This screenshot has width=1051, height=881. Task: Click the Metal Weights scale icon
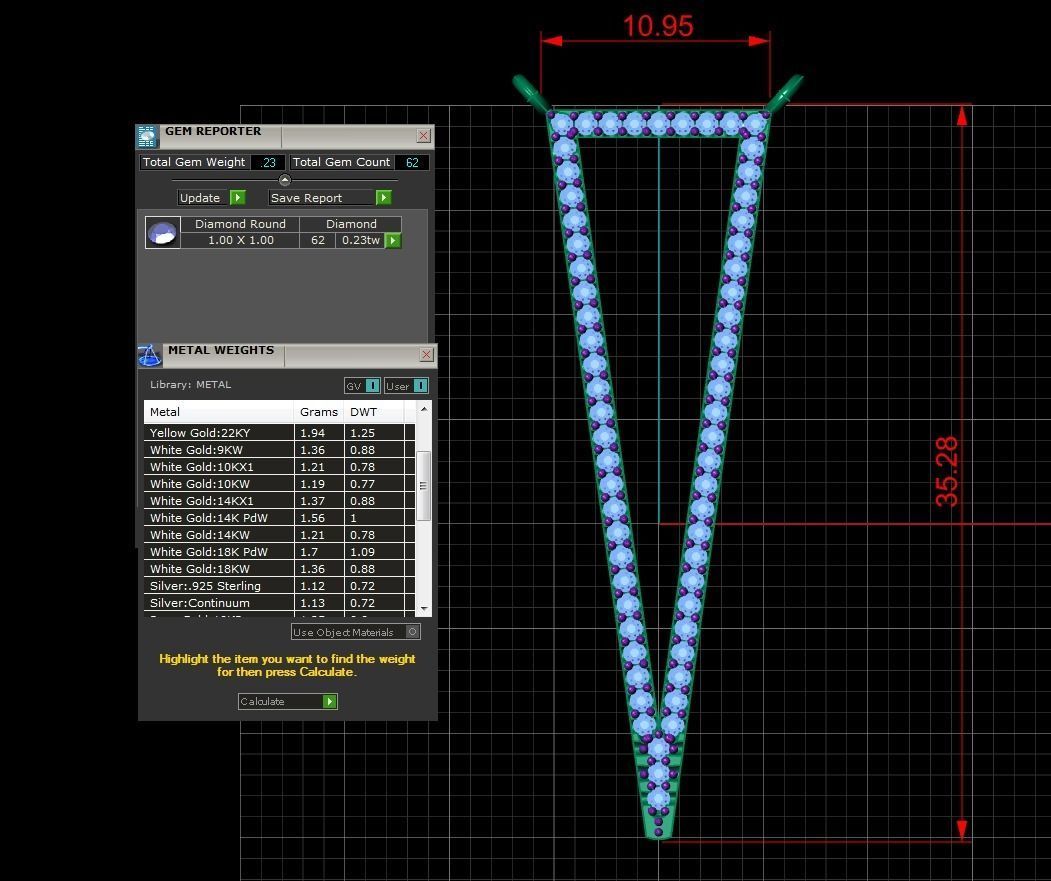coord(150,355)
